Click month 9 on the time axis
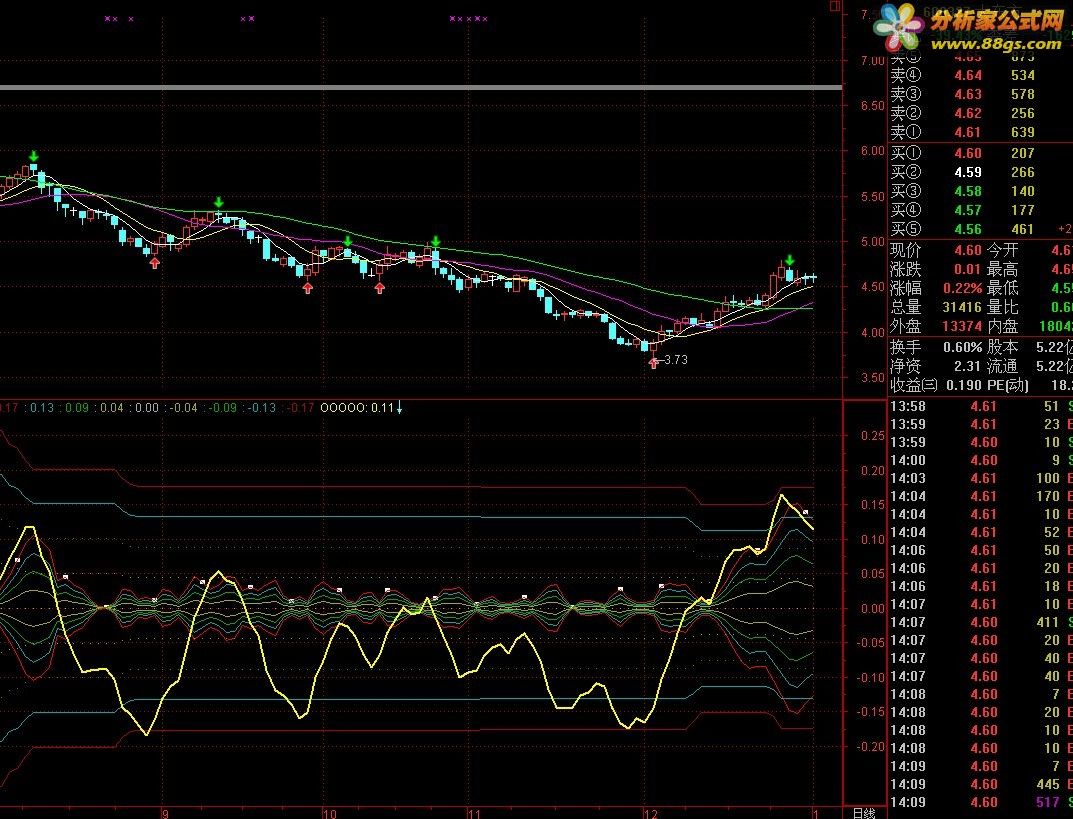The image size is (1073, 819). [x=165, y=814]
